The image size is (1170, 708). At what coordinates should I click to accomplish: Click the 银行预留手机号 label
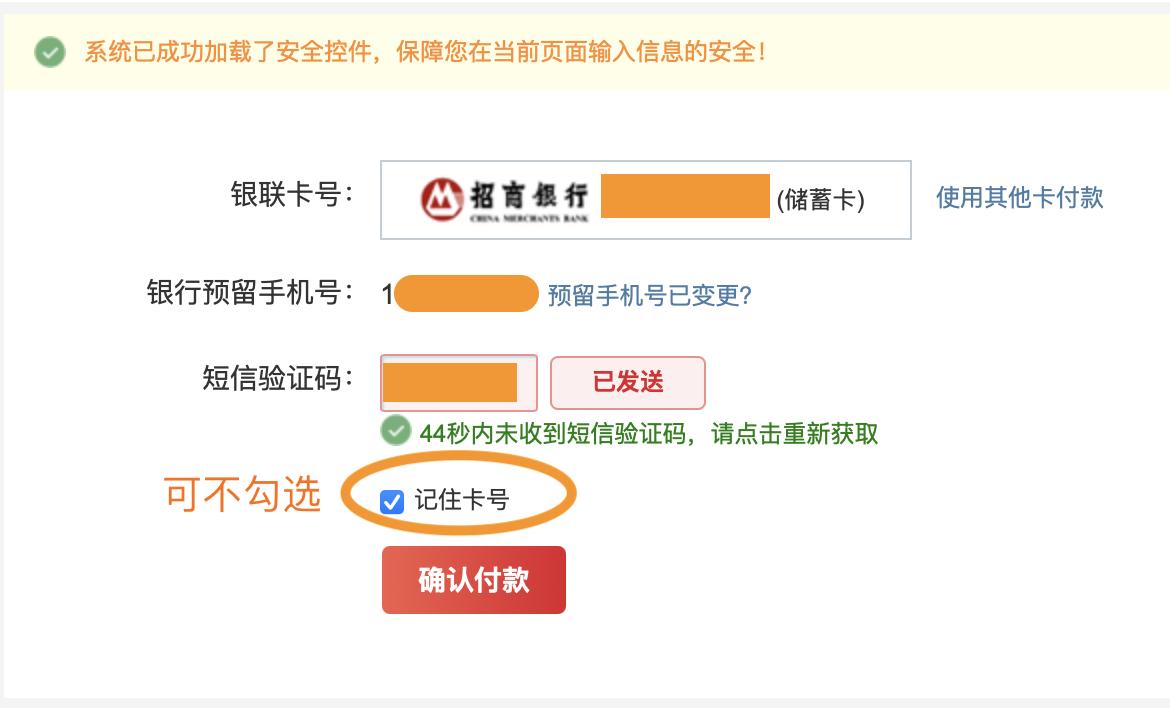point(250,293)
